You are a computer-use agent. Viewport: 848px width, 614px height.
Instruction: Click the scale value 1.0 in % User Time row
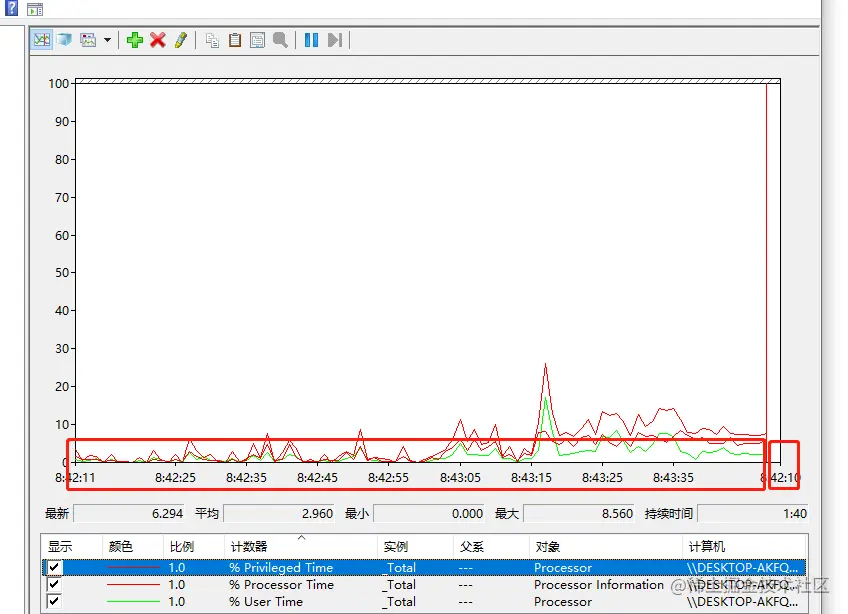[176, 602]
